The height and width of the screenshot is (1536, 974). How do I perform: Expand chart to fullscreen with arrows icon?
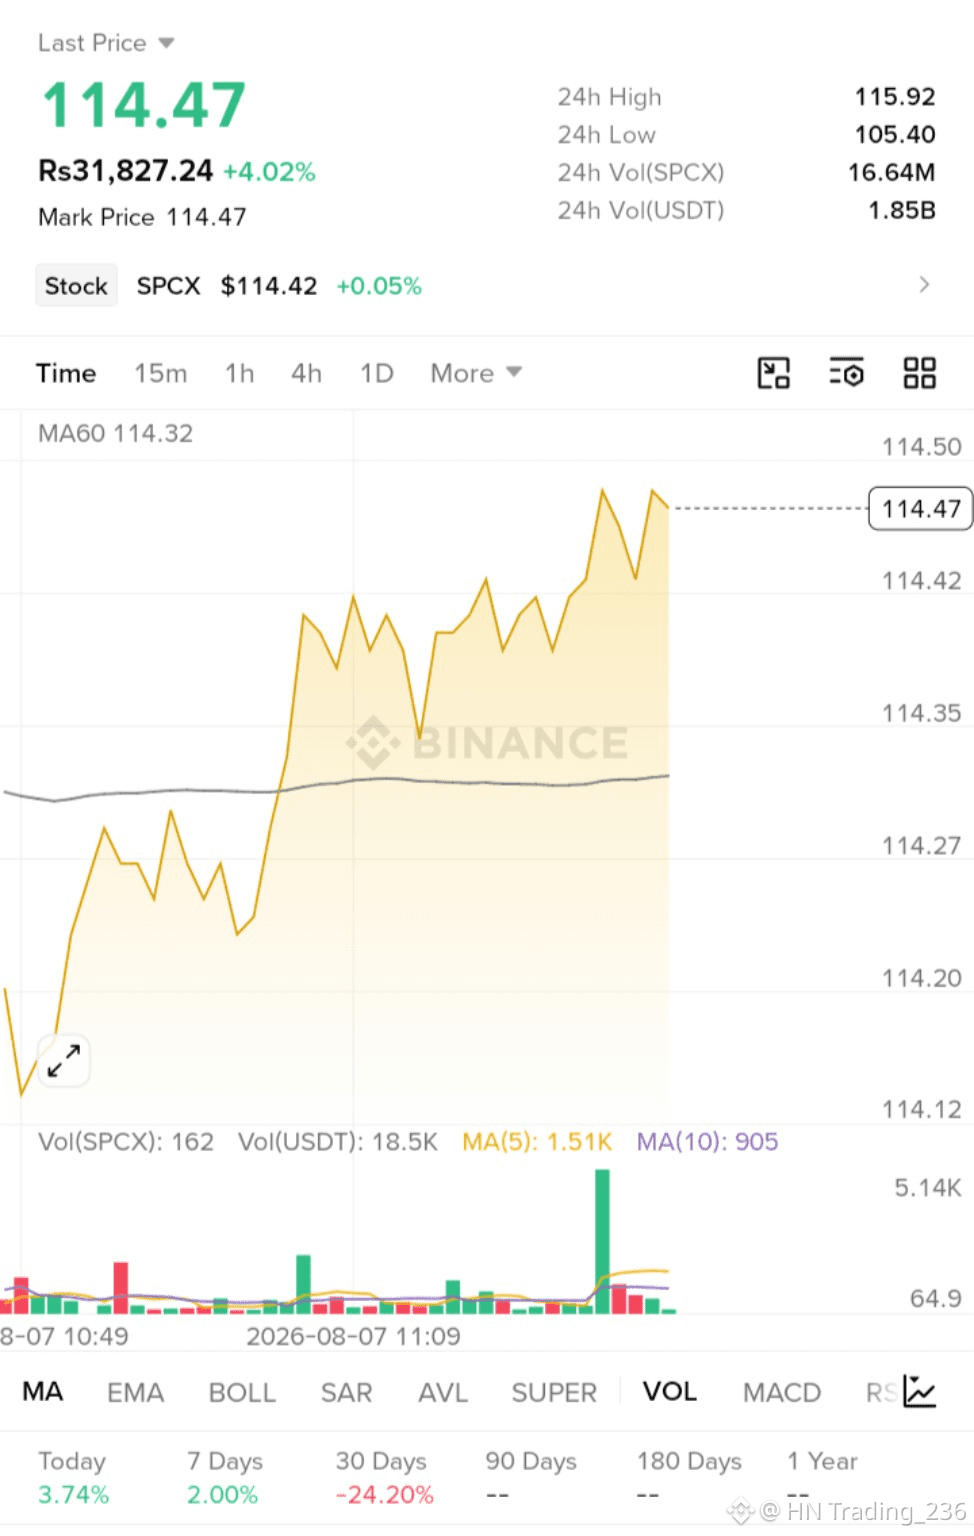pyautogui.click(x=64, y=1060)
